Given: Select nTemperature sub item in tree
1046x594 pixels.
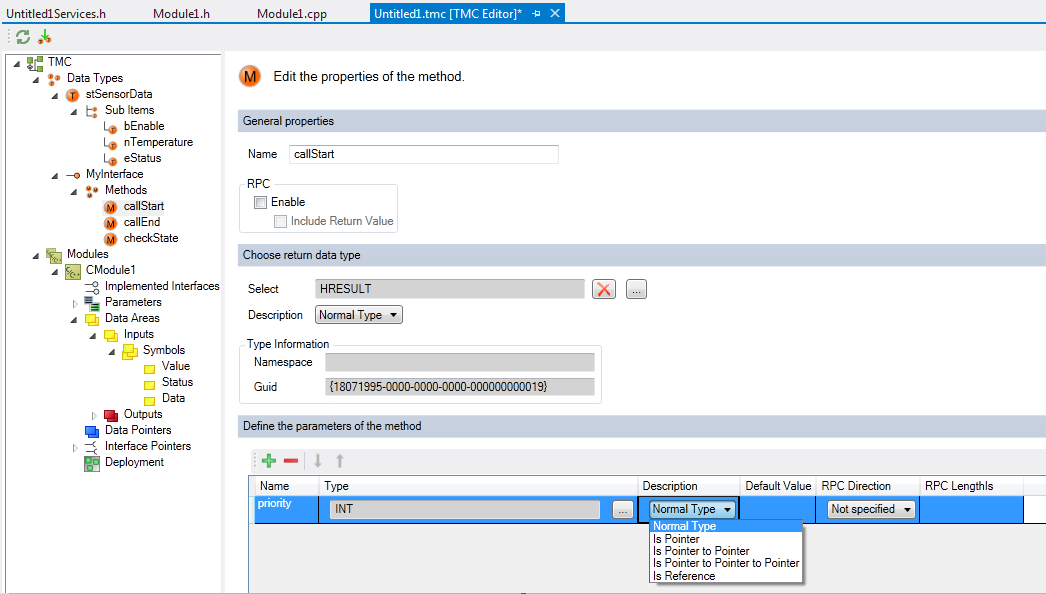Looking at the screenshot, I should point(158,142).
